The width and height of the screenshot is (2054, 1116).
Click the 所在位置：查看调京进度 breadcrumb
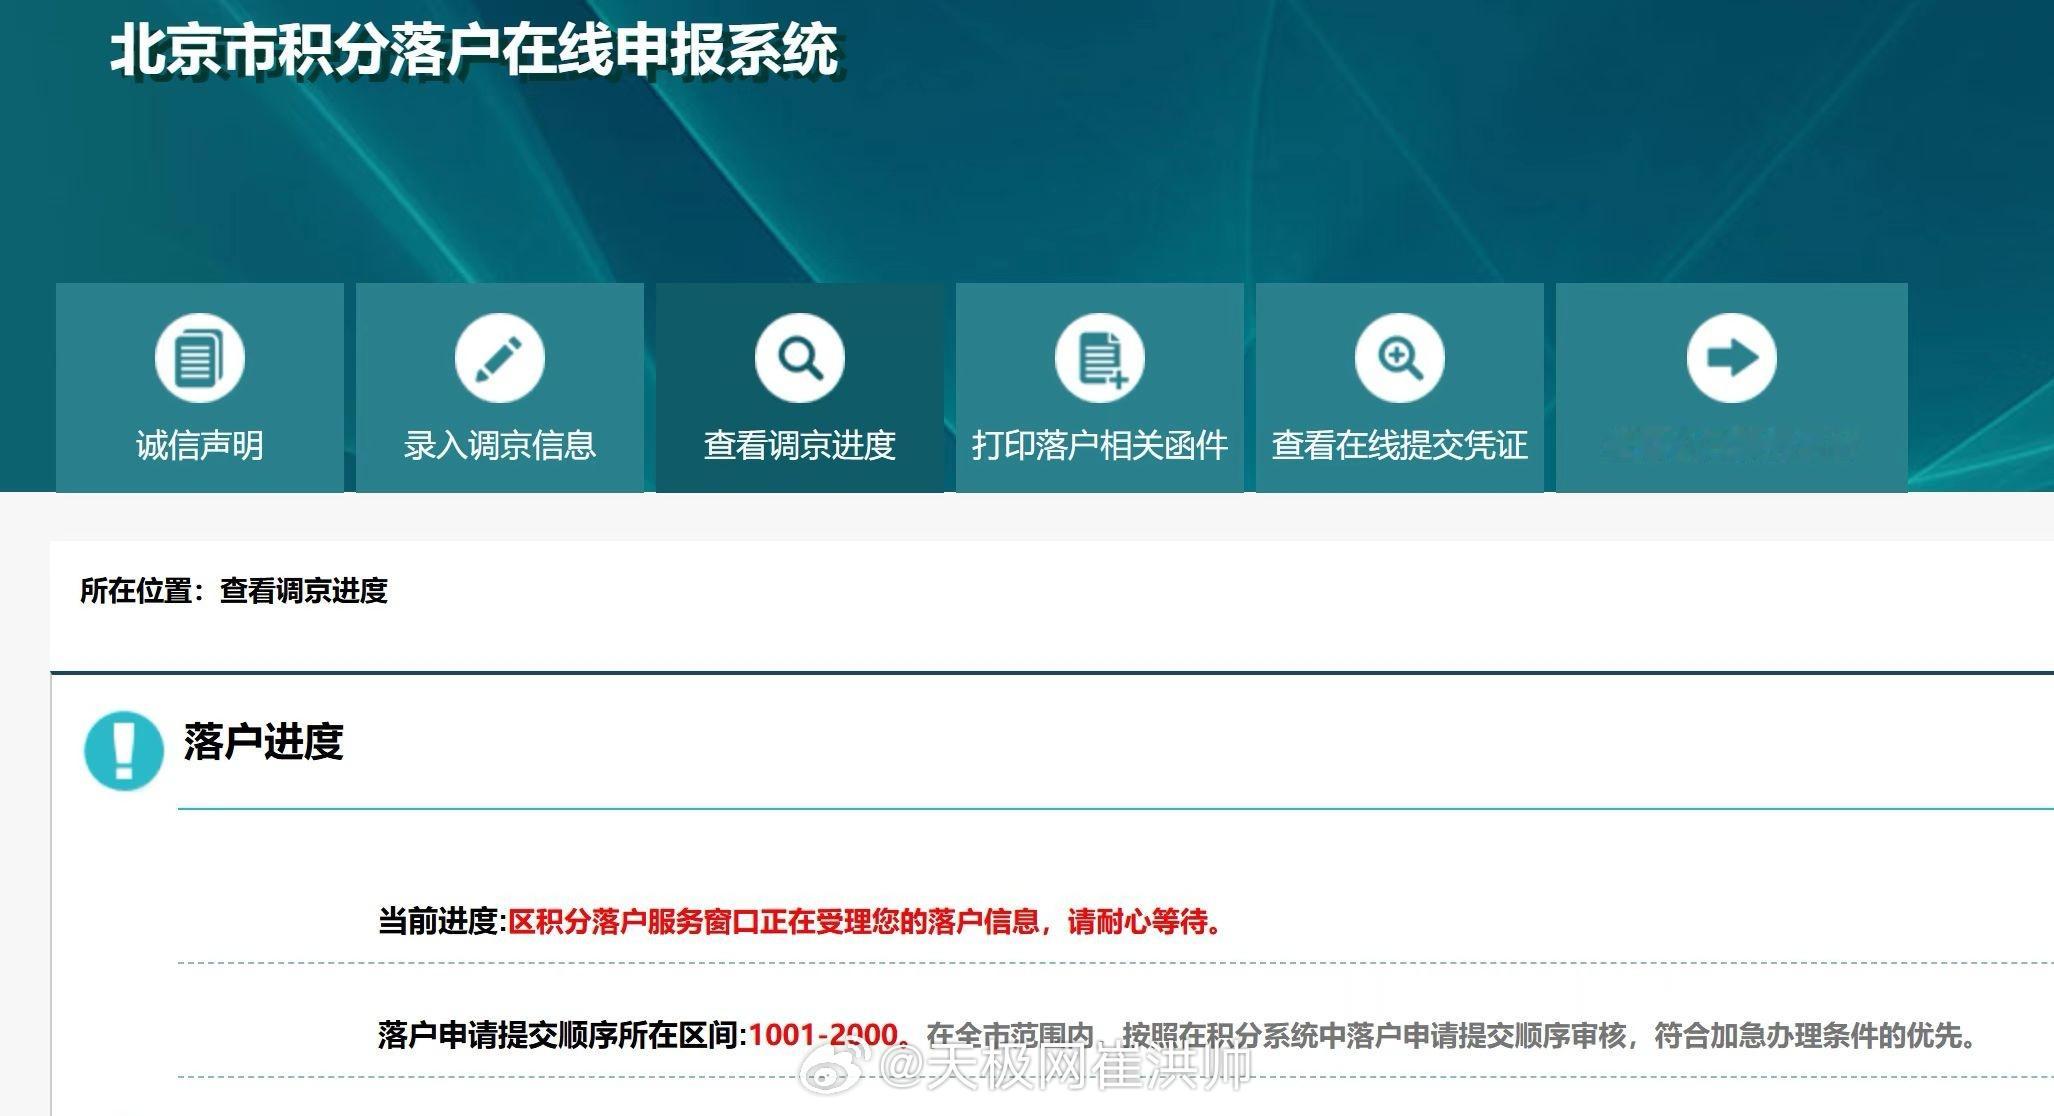click(x=233, y=591)
